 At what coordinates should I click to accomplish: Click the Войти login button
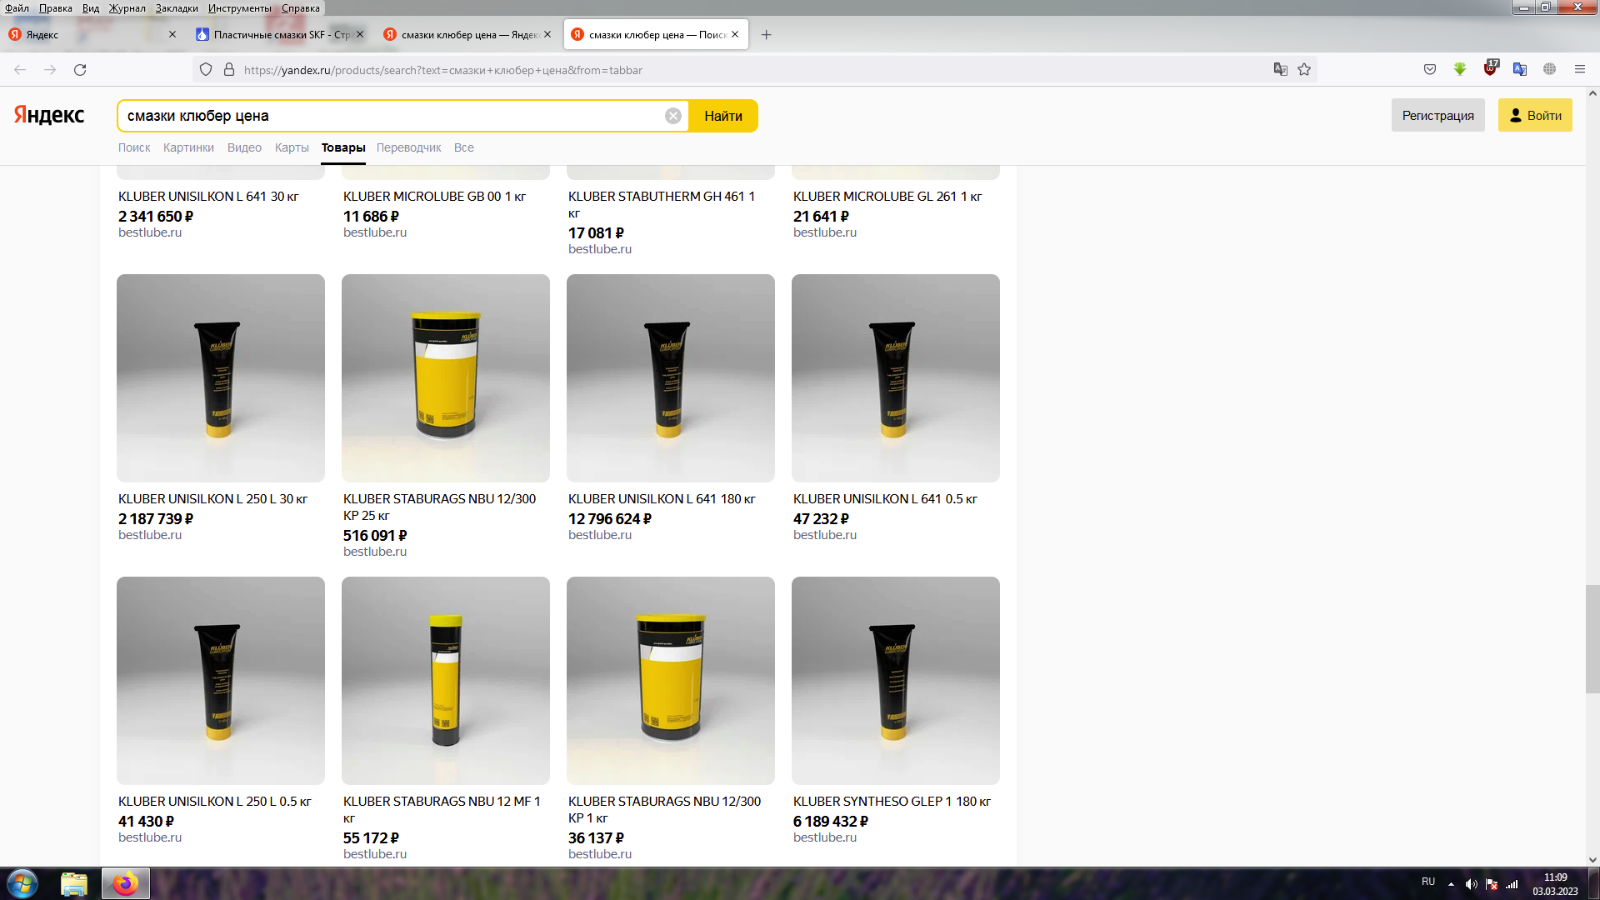[1535, 115]
